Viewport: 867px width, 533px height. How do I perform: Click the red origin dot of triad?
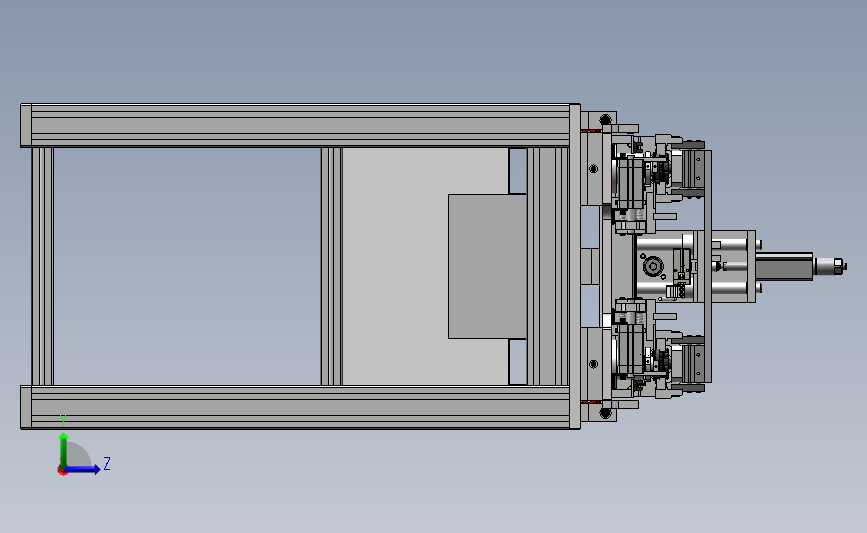(62, 471)
